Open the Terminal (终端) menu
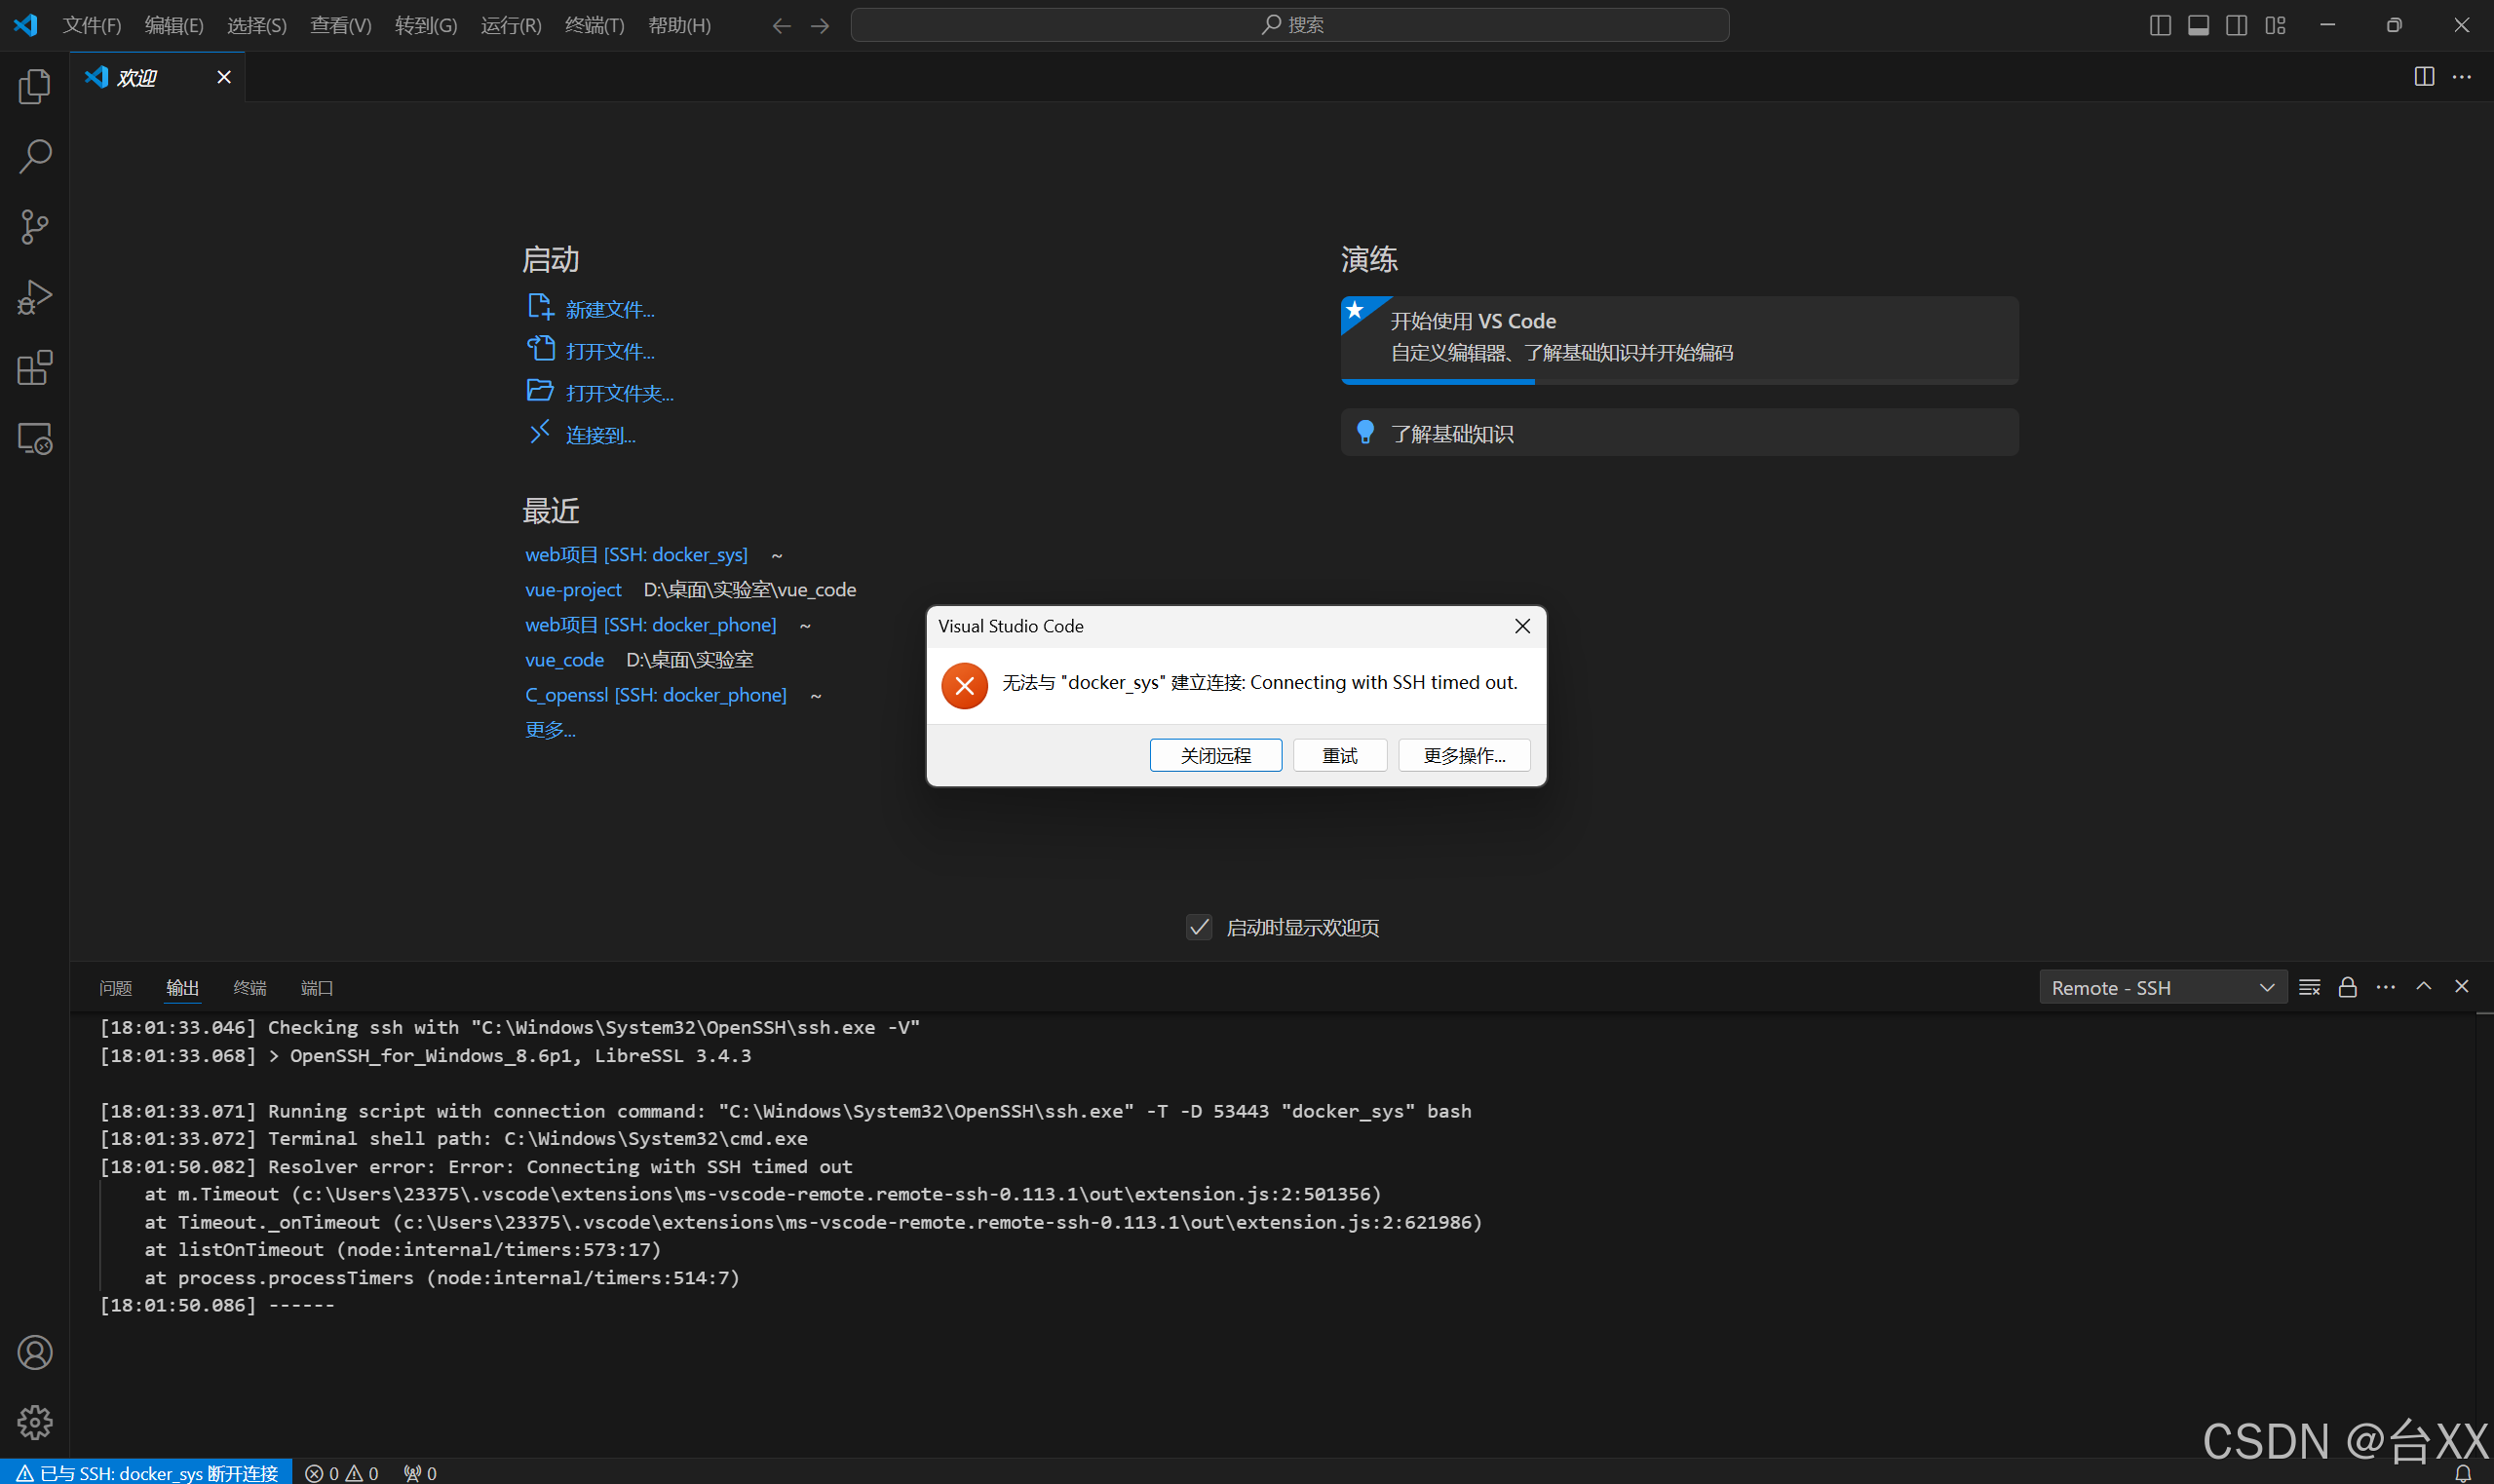The width and height of the screenshot is (2494, 1484). tap(594, 25)
